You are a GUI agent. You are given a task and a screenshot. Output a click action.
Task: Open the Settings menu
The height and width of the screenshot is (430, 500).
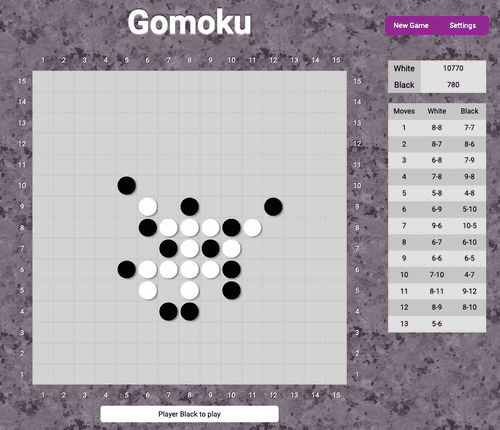point(463,25)
